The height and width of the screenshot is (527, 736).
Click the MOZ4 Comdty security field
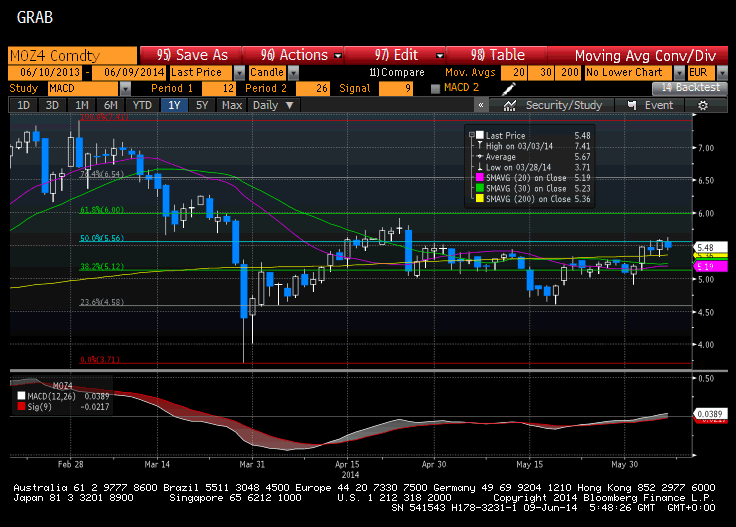point(72,55)
